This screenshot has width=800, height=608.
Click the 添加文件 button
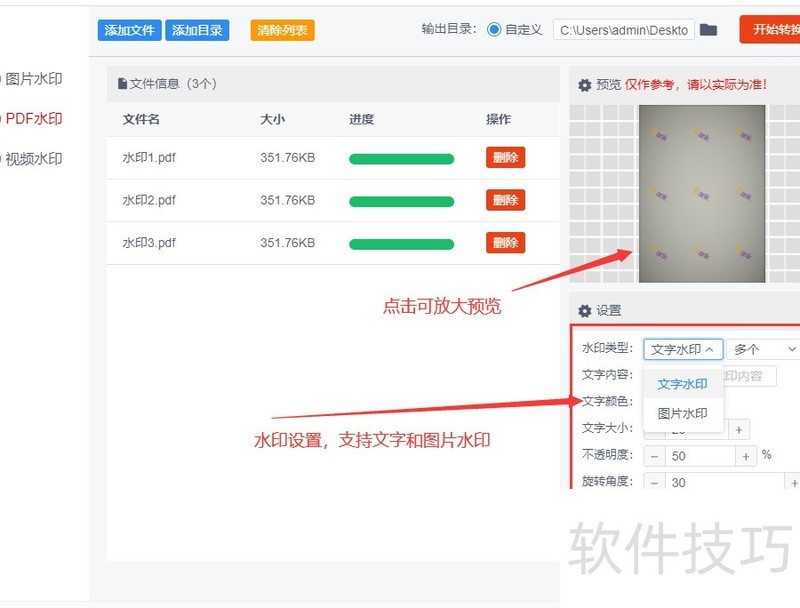(x=128, y=30)
